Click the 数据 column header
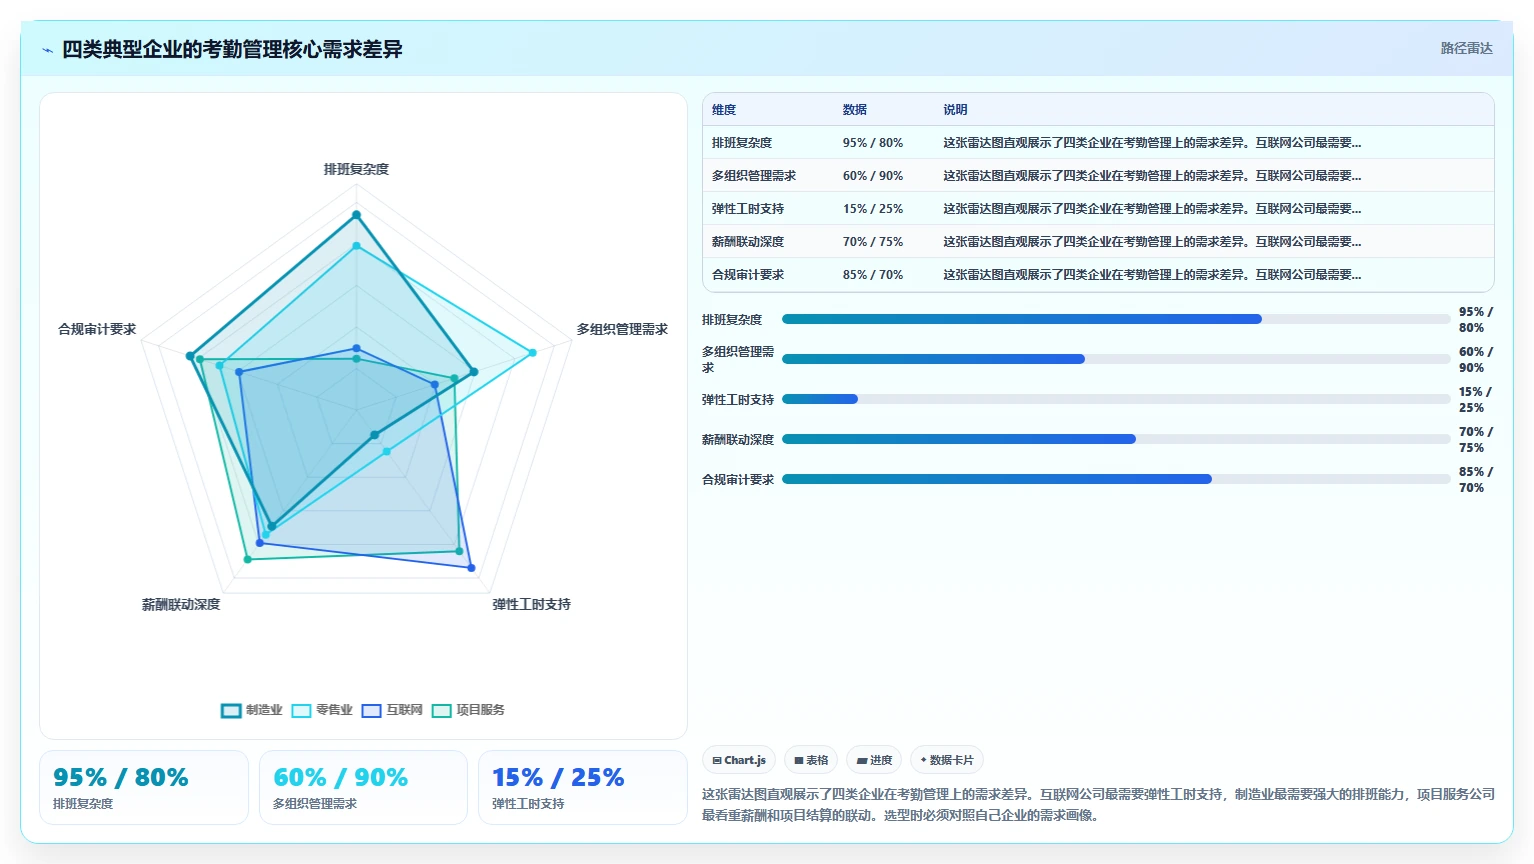Viewport: 1534px width, 864px height. click(x=854, y=110)
